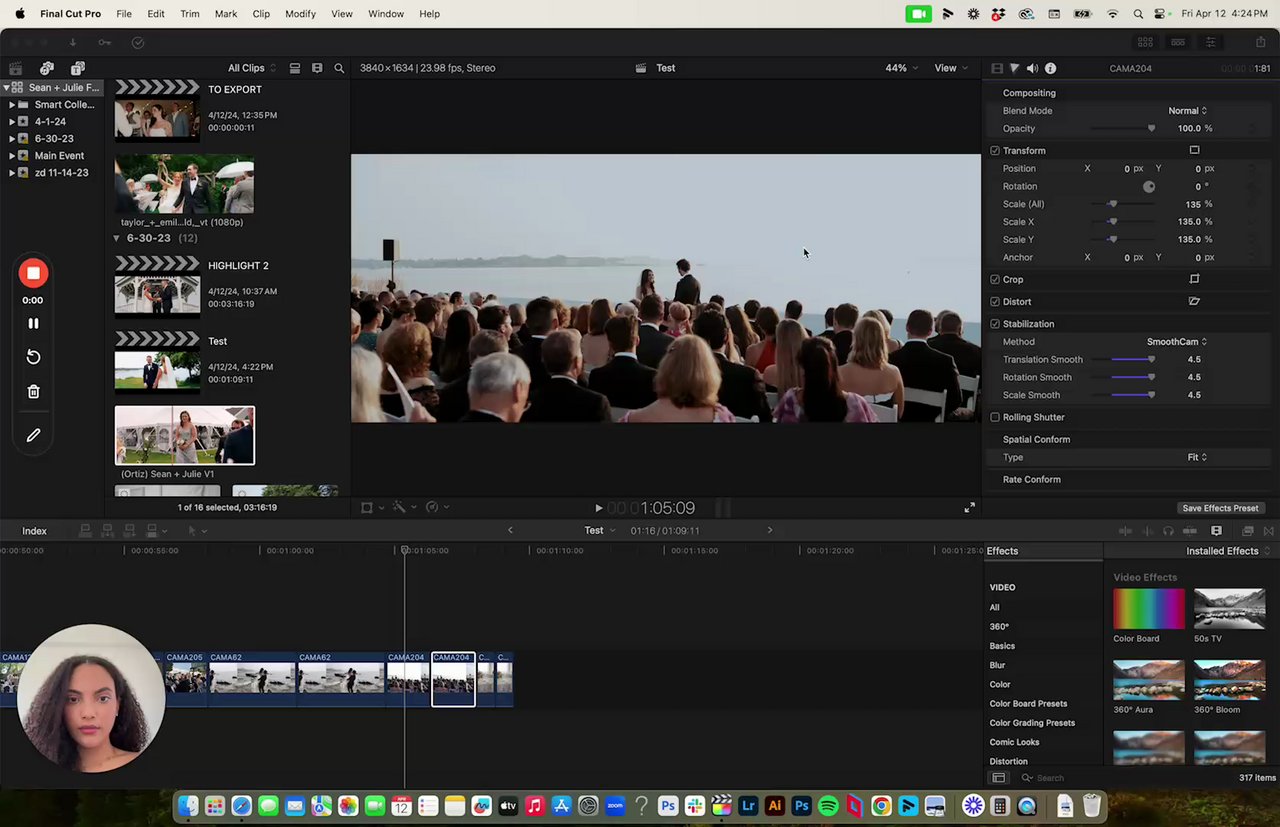Pause the screen recording

(x=33, y=323)
